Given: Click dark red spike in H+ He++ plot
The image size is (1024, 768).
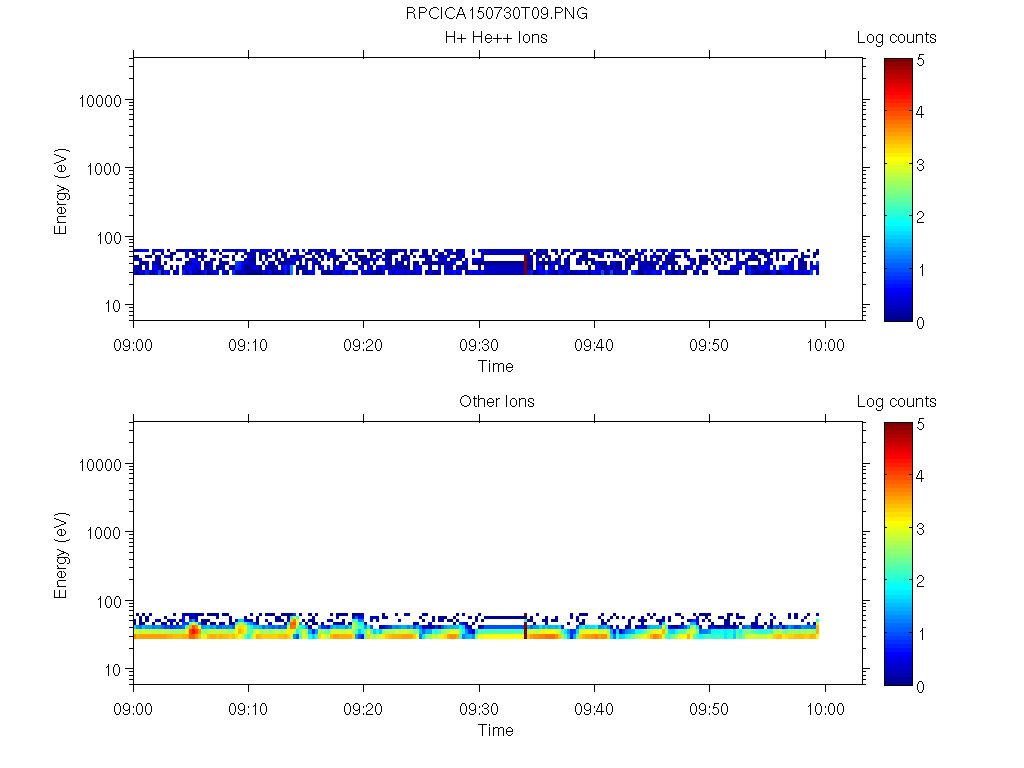Looking at the screenshot, I should coord(525,264).
